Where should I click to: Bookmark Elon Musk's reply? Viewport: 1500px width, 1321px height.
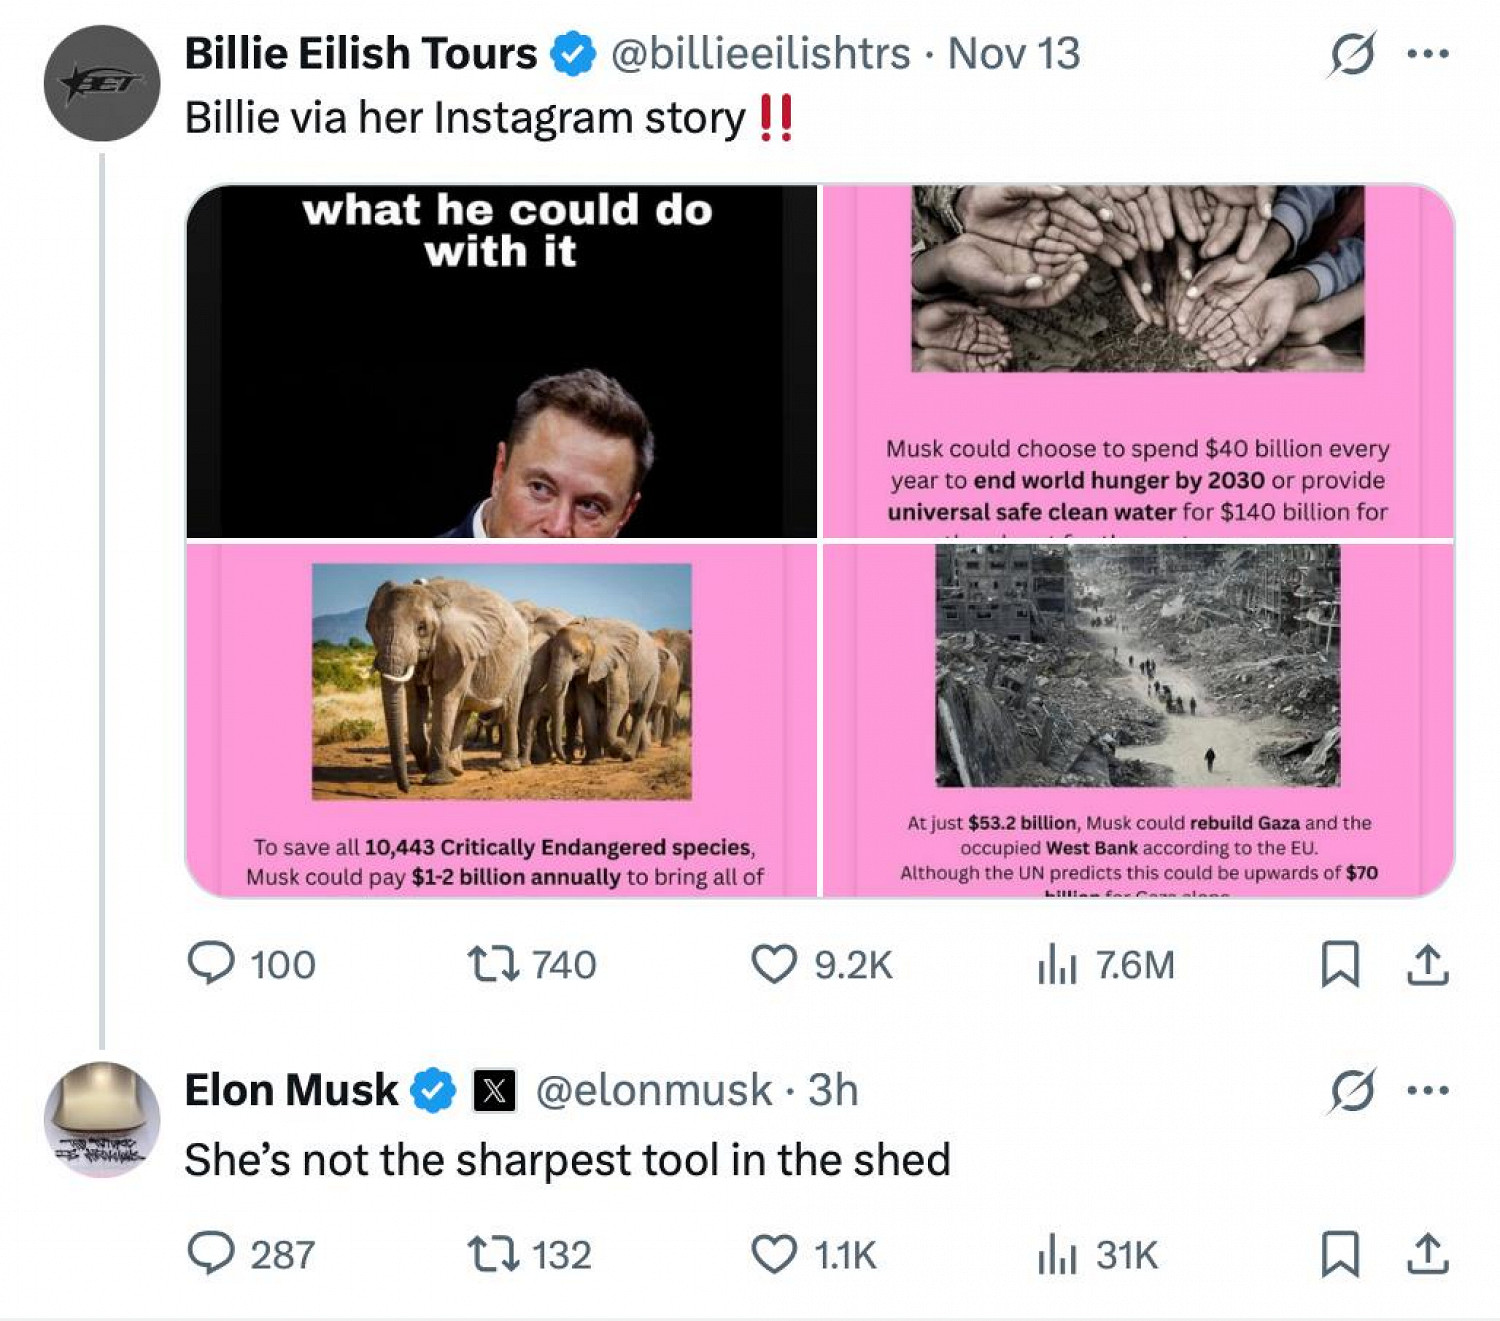coord(1340,1254)
